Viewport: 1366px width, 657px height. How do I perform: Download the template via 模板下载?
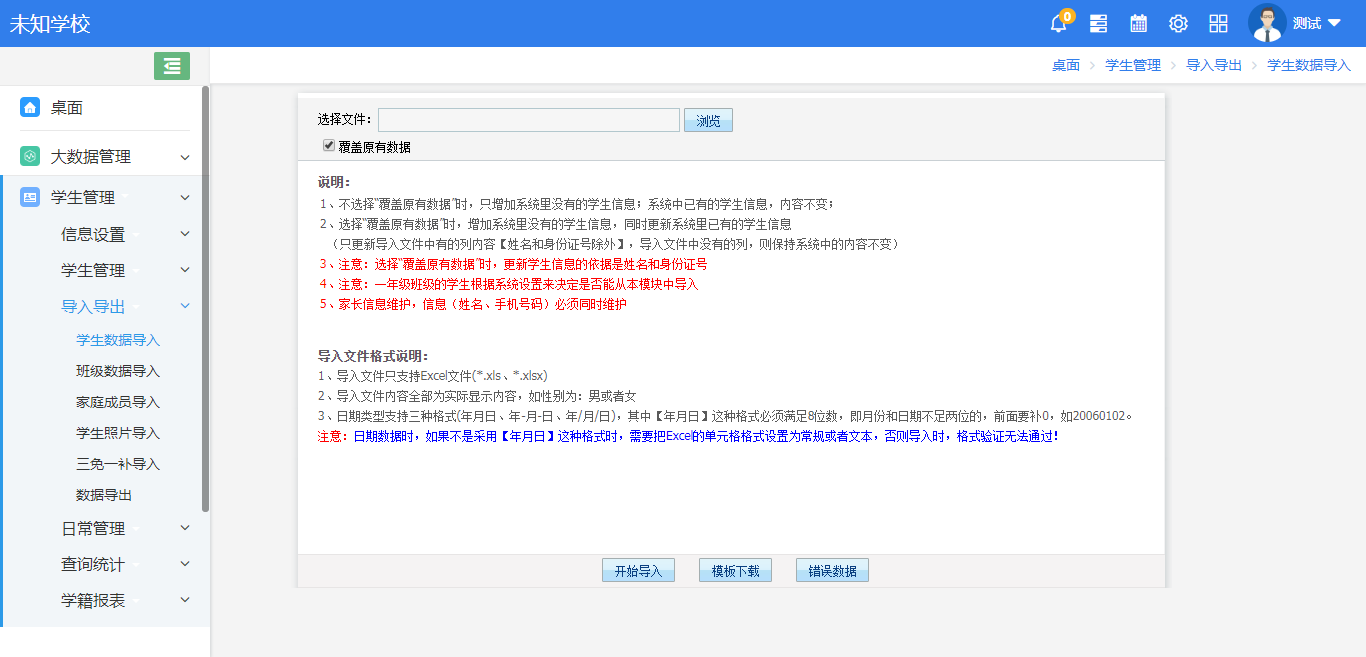coord(735,569)
